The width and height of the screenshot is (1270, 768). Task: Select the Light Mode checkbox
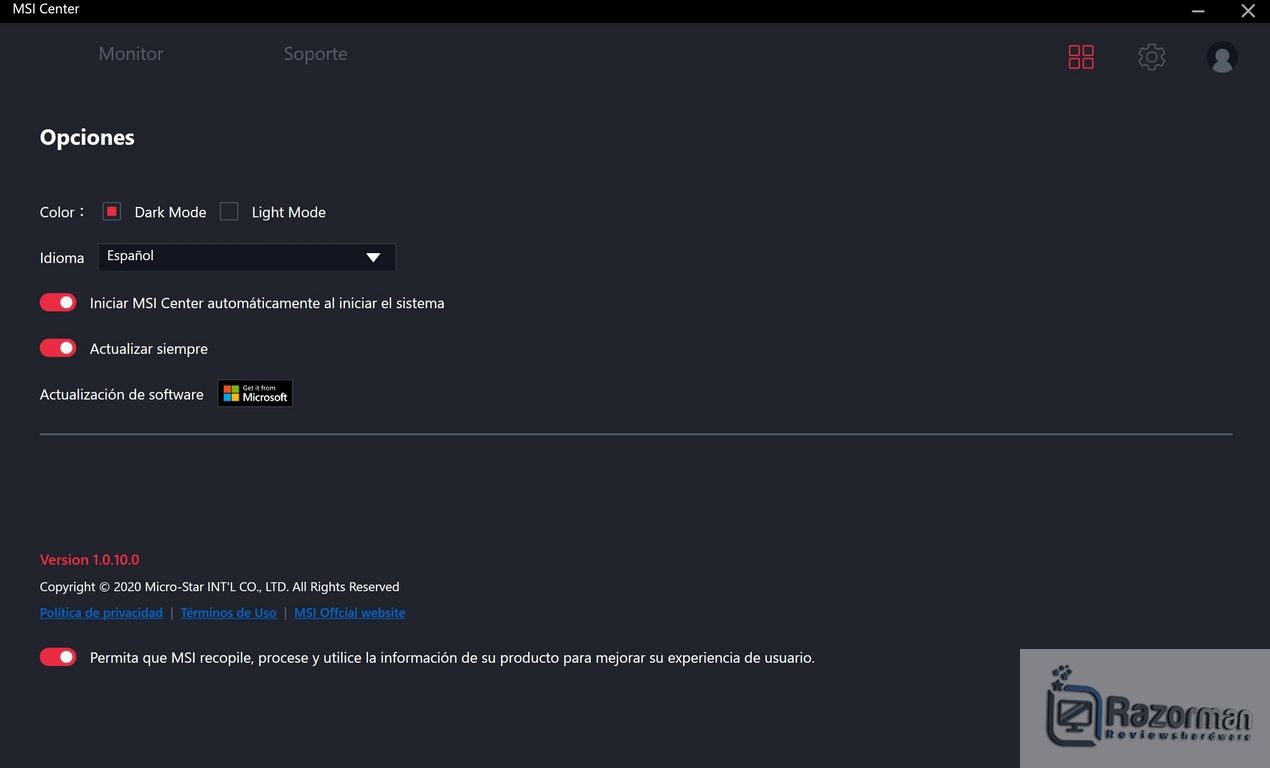[x=229, y=212]
